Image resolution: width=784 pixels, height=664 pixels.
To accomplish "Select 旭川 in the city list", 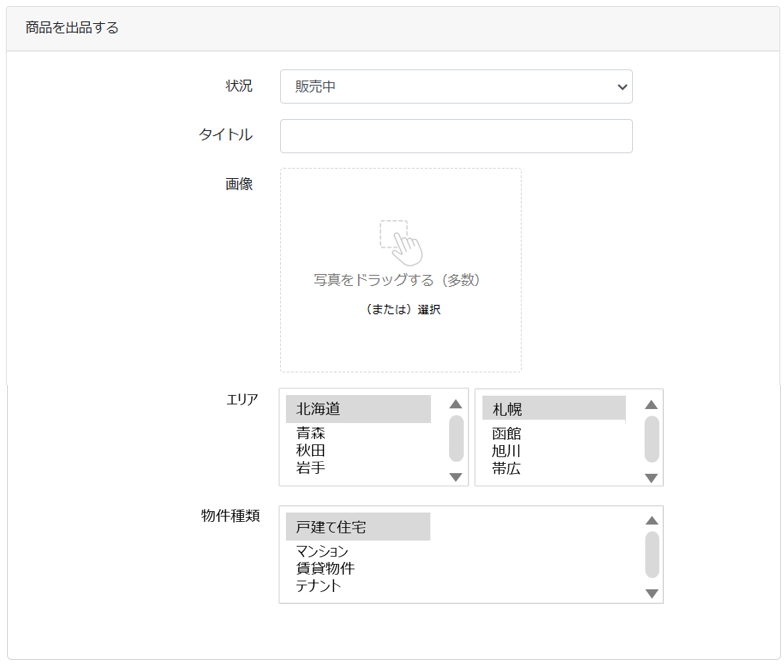I will [x=507, y=451].
